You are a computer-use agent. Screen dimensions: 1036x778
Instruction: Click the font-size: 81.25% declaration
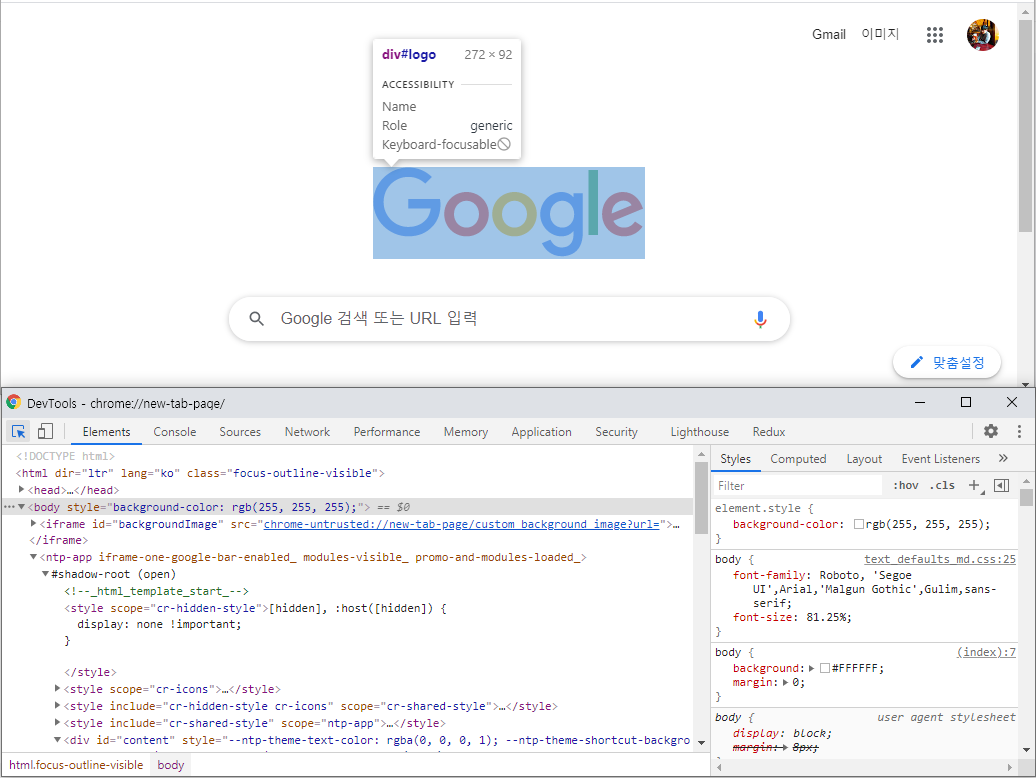click(792, 617)
